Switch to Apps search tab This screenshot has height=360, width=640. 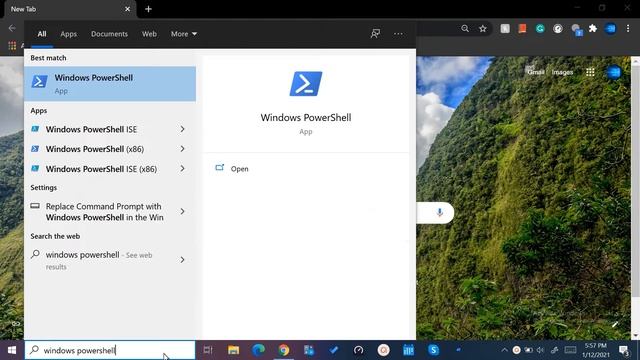coord(69,34)
